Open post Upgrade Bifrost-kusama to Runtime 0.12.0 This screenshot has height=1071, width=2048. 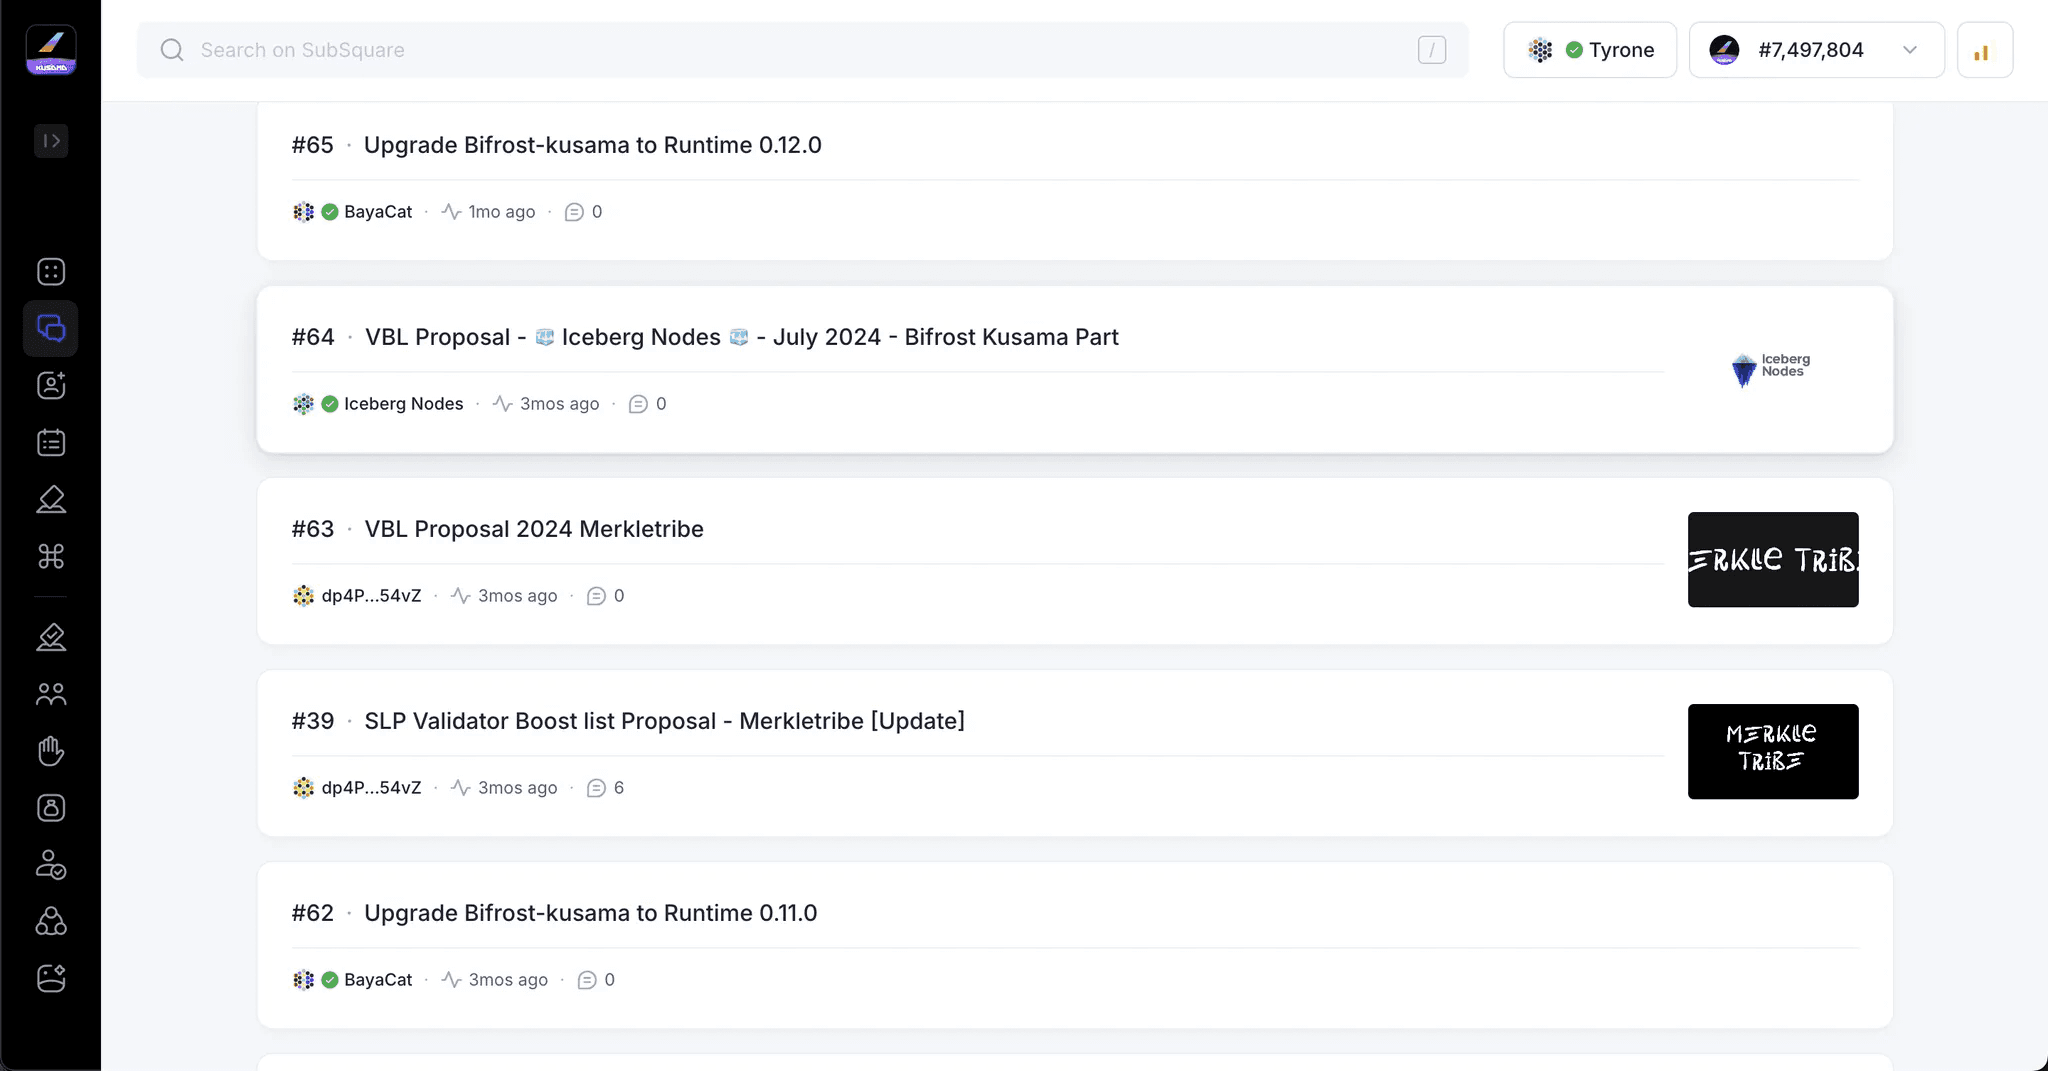[x=593, y=145]
